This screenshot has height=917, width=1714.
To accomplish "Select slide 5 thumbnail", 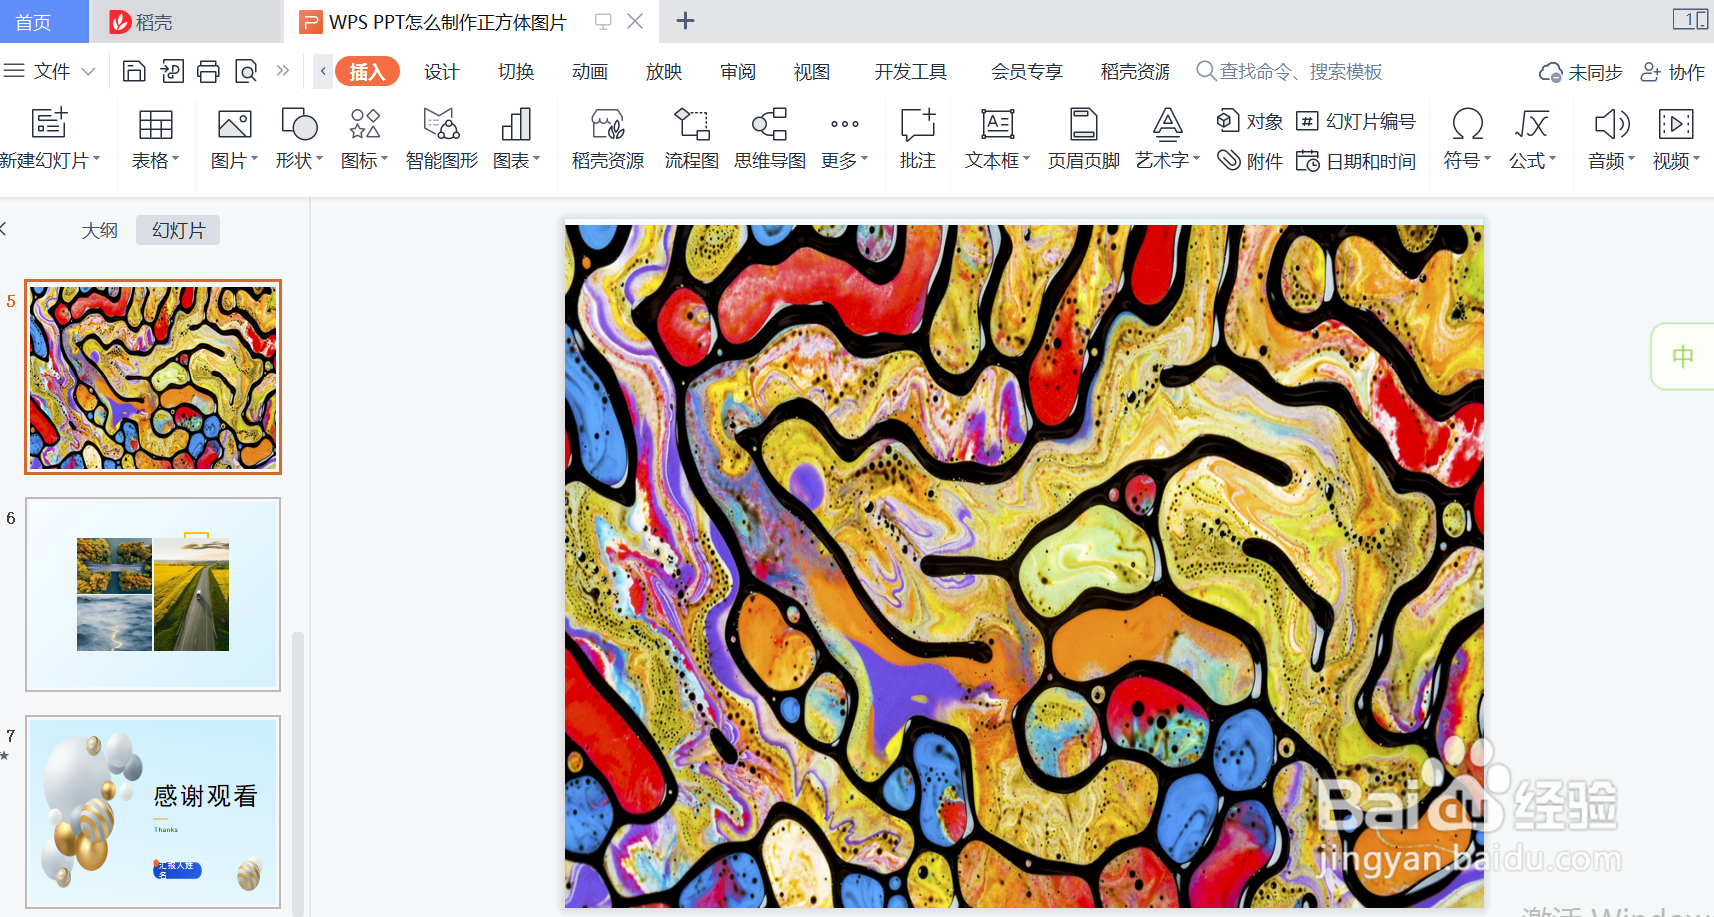I will click(x=153, y=377).
